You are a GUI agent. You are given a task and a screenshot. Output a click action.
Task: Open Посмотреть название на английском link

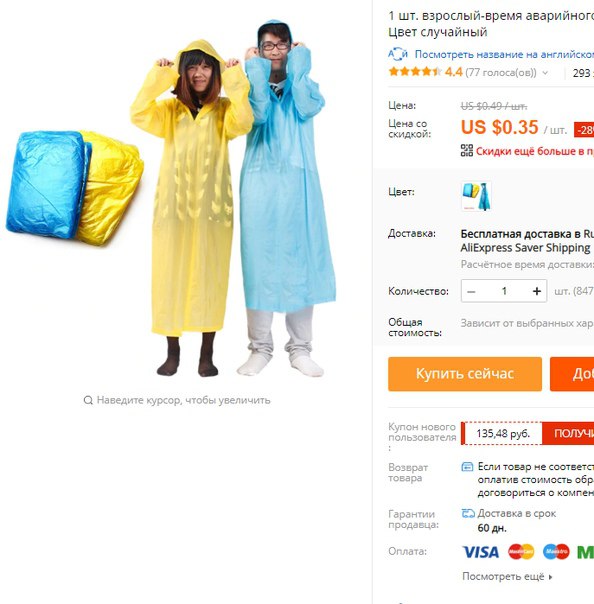(x=504, y=54)
